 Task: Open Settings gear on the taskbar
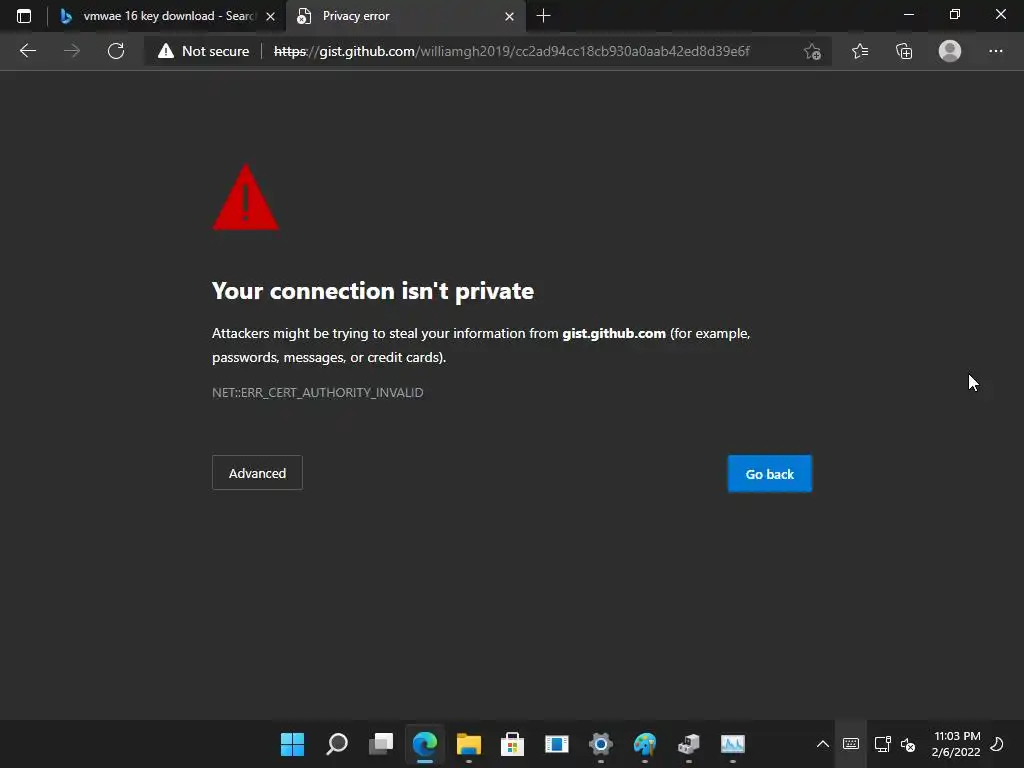pos(601,744)
